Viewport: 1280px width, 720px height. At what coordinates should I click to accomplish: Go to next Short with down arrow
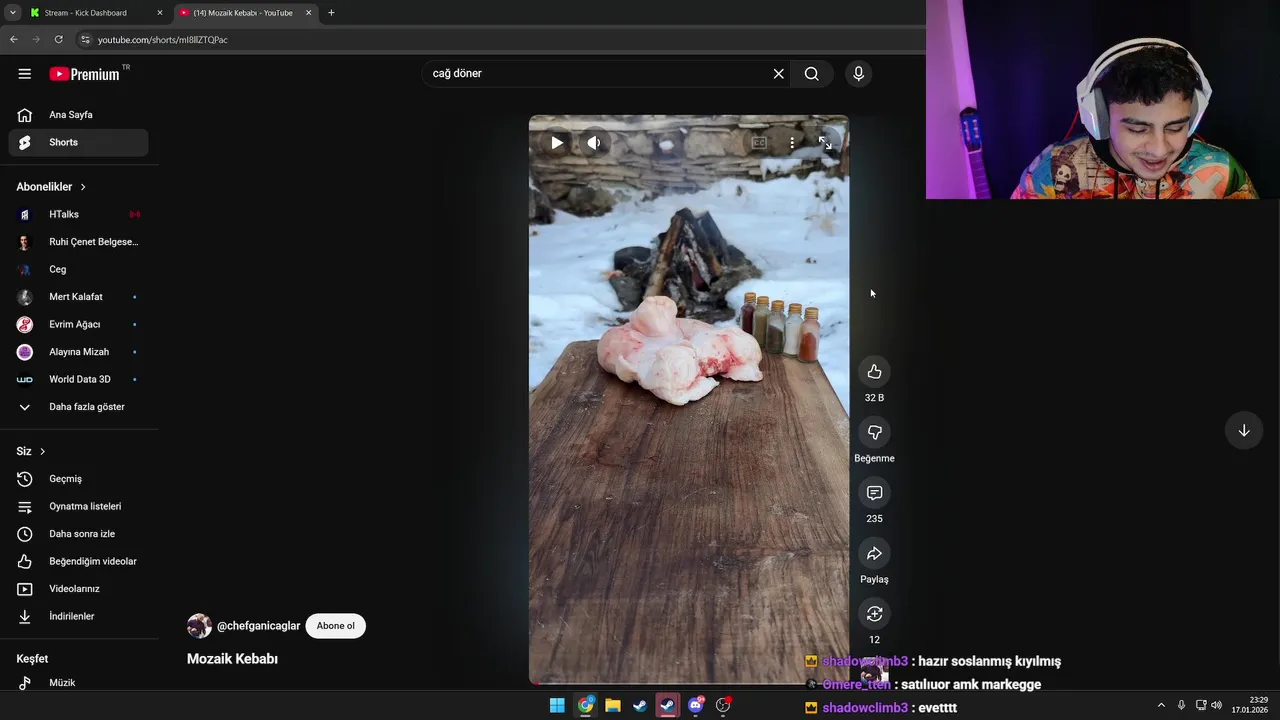[x=1244, y=431]
